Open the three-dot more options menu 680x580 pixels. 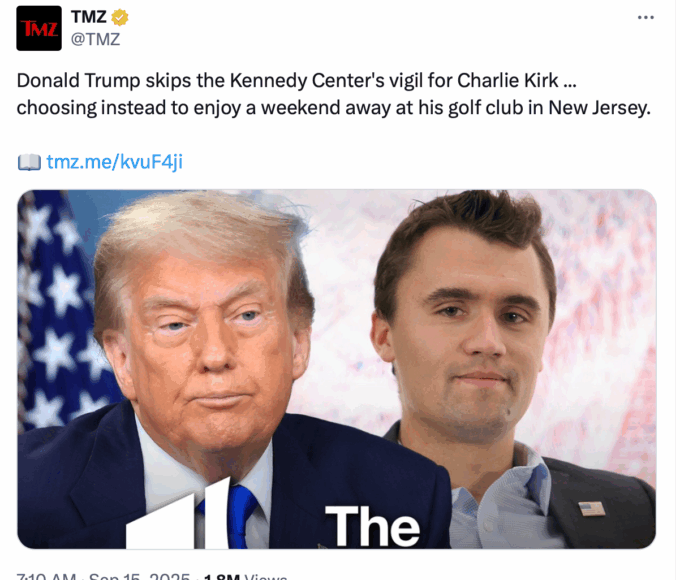pyautogui.click(x=645, y=17)
